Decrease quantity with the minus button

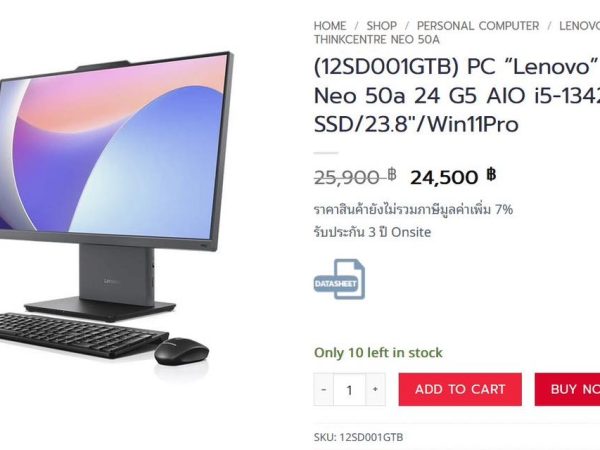point(324,390)
